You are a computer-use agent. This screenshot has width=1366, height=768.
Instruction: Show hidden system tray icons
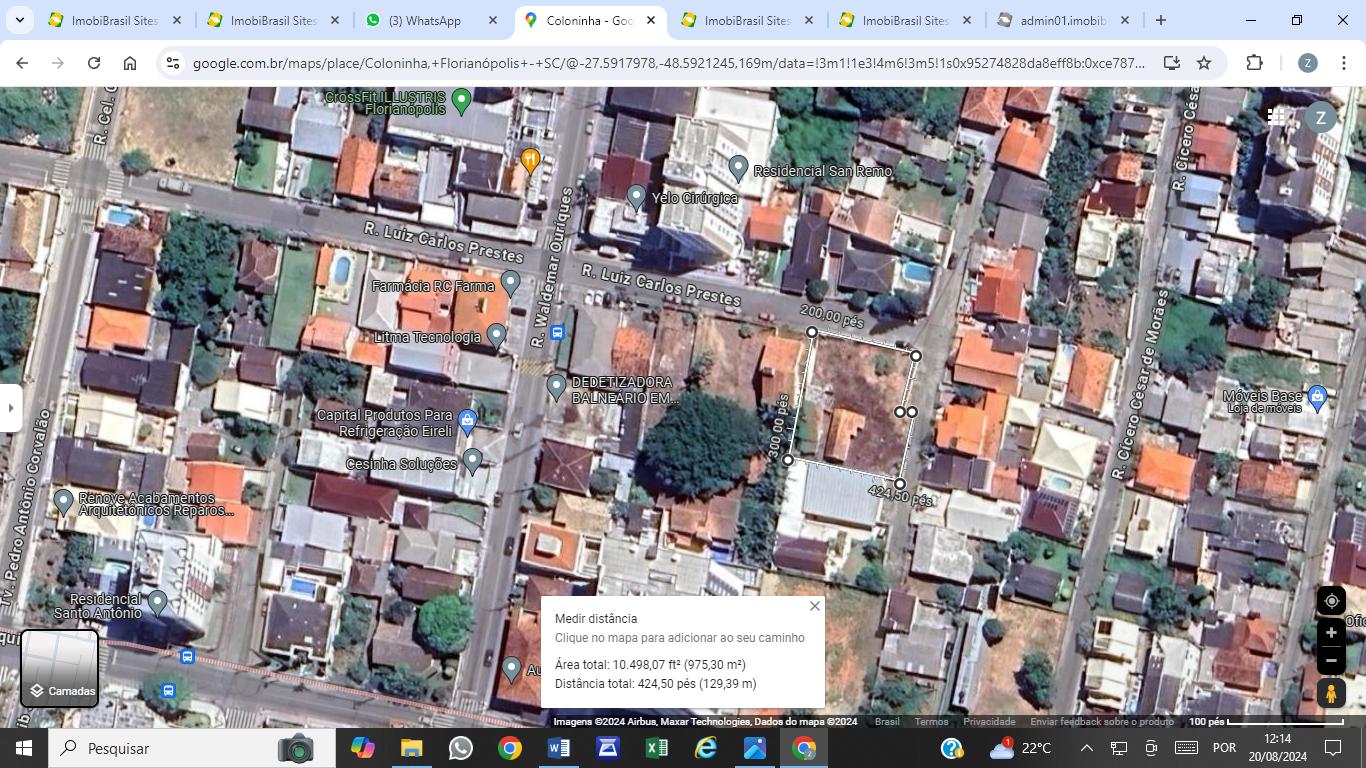pos(1086,748)
